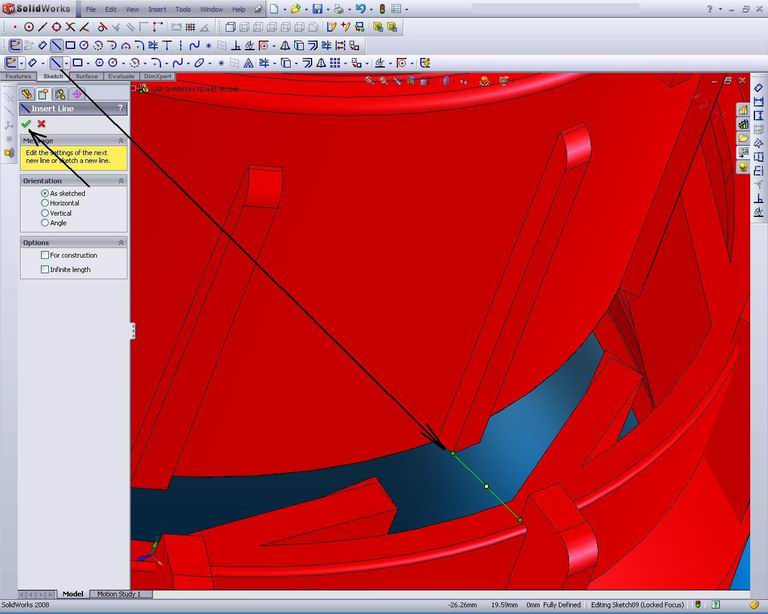Click the FeatureManager design tree tab icon
Screen dimensions: 768x614
click(x=26, y=94)
